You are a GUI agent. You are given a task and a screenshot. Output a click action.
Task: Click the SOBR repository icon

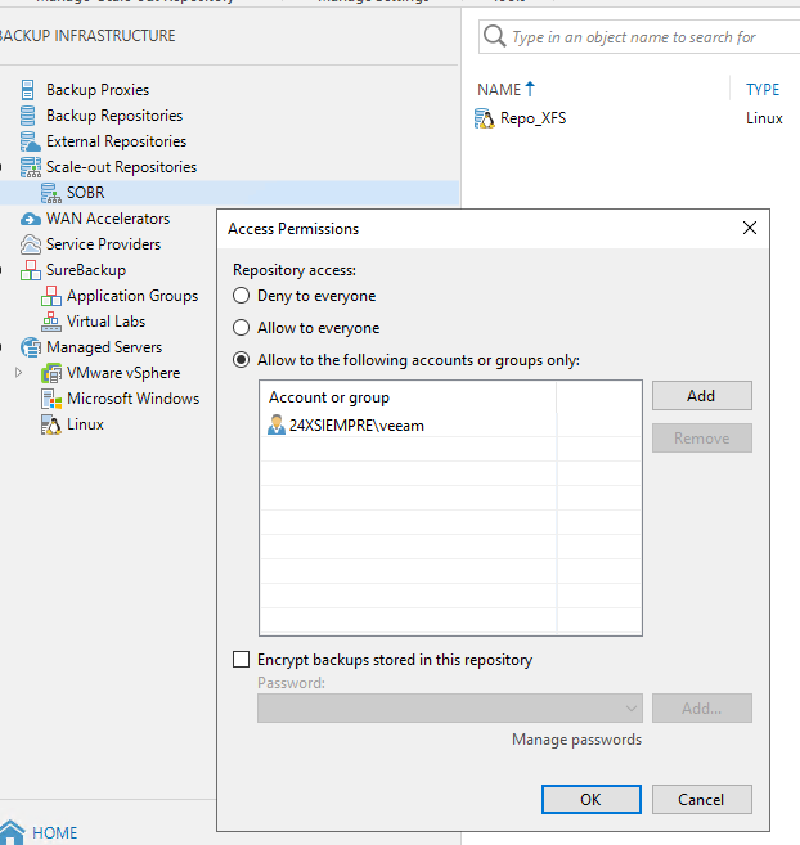click(51, 193)
